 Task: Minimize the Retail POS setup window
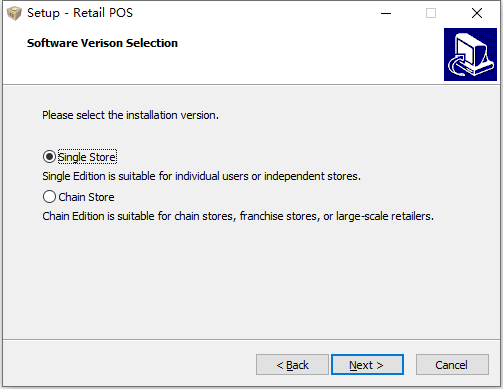[x=386, y=13]
